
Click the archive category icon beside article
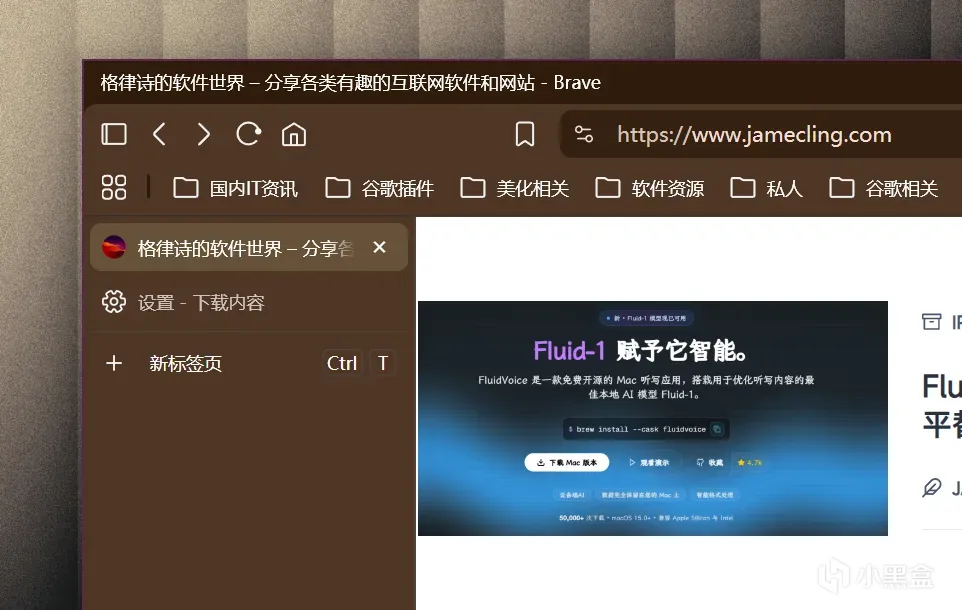click(931, 322)
